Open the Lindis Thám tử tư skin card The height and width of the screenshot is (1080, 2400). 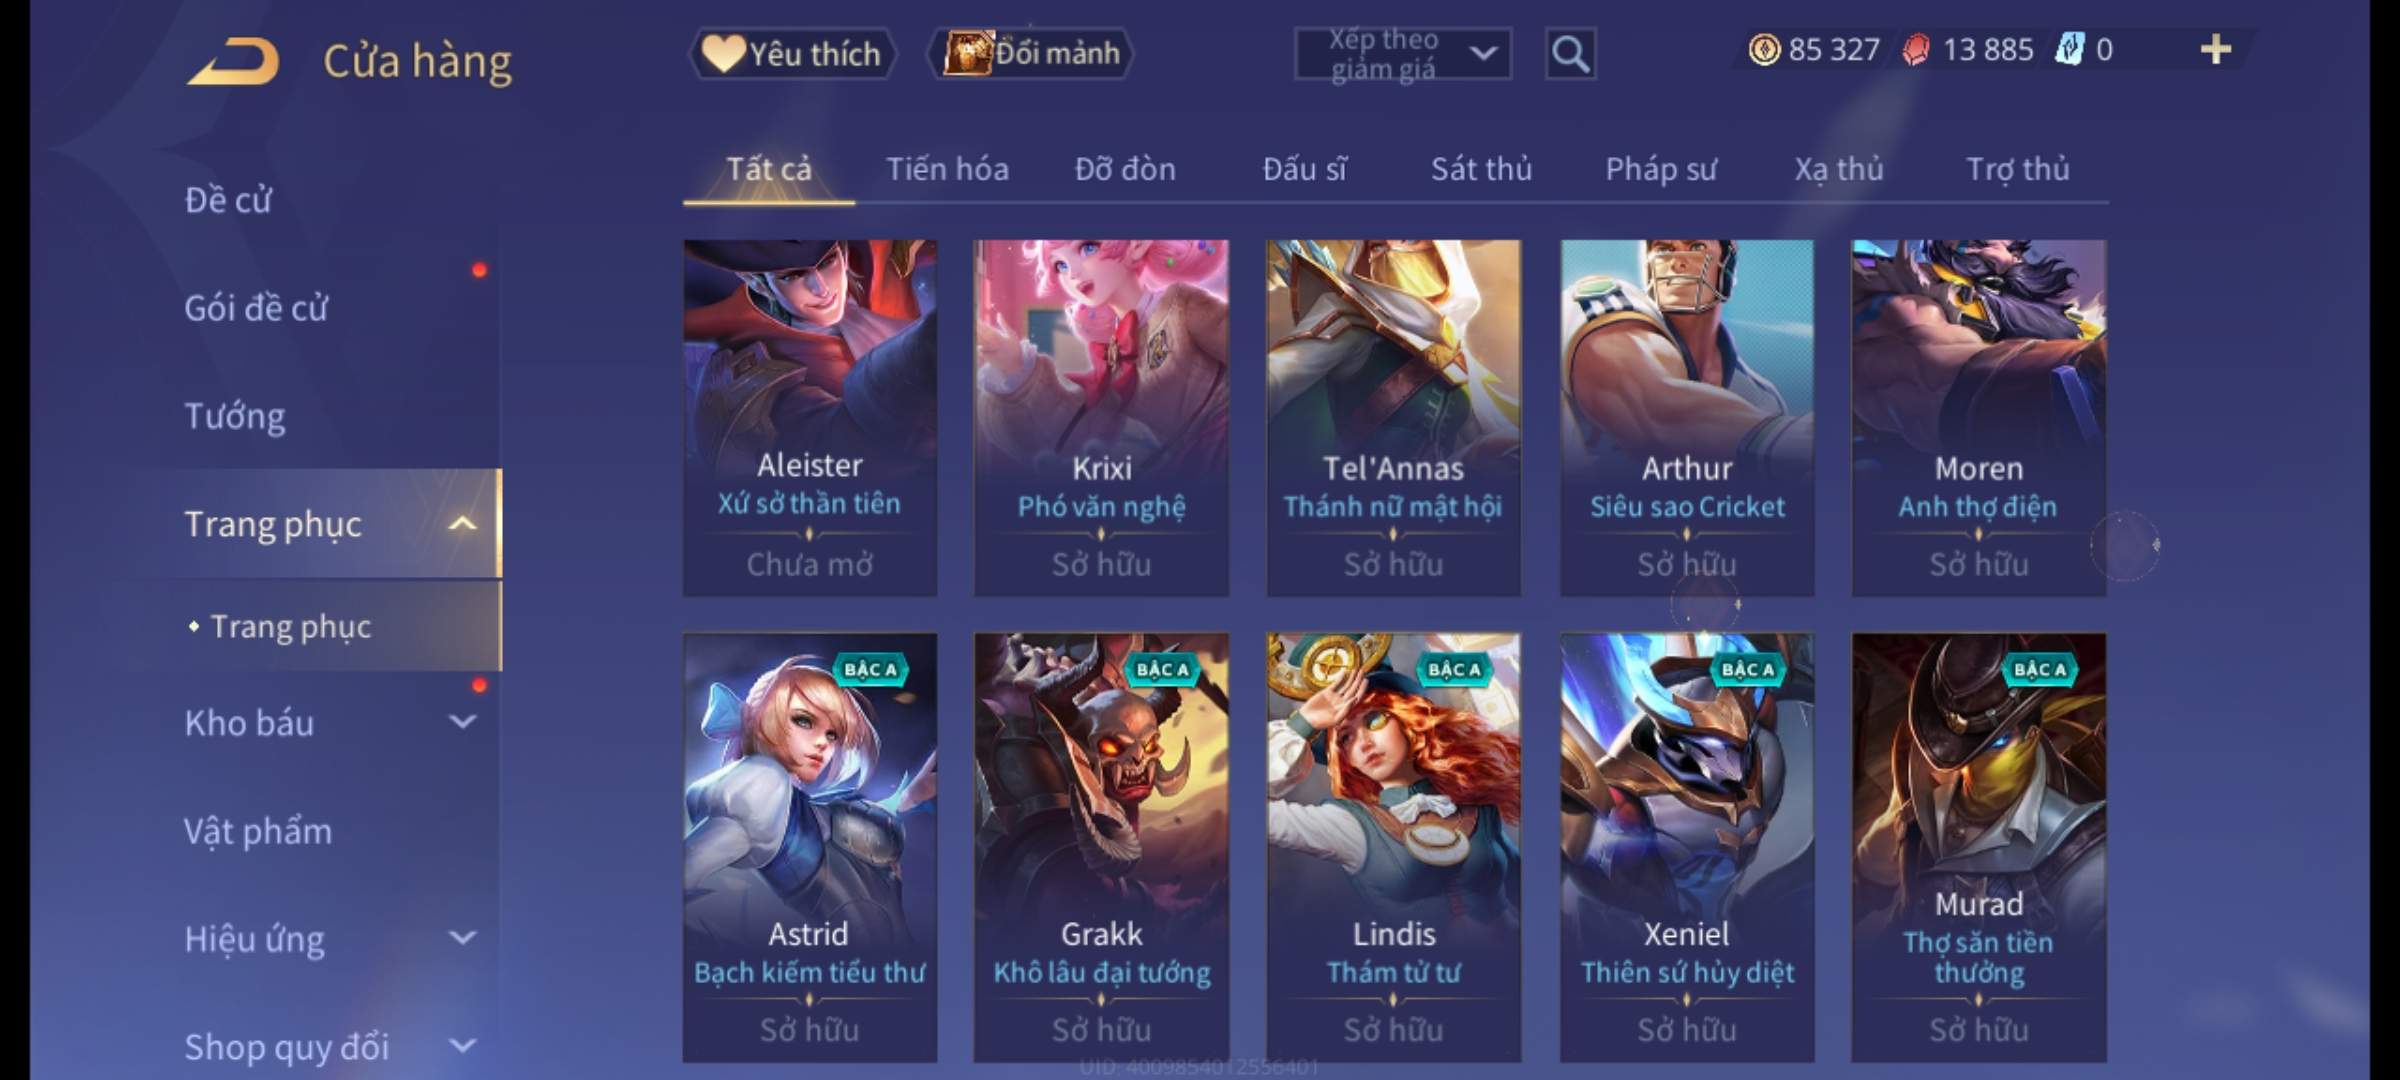1394,847
